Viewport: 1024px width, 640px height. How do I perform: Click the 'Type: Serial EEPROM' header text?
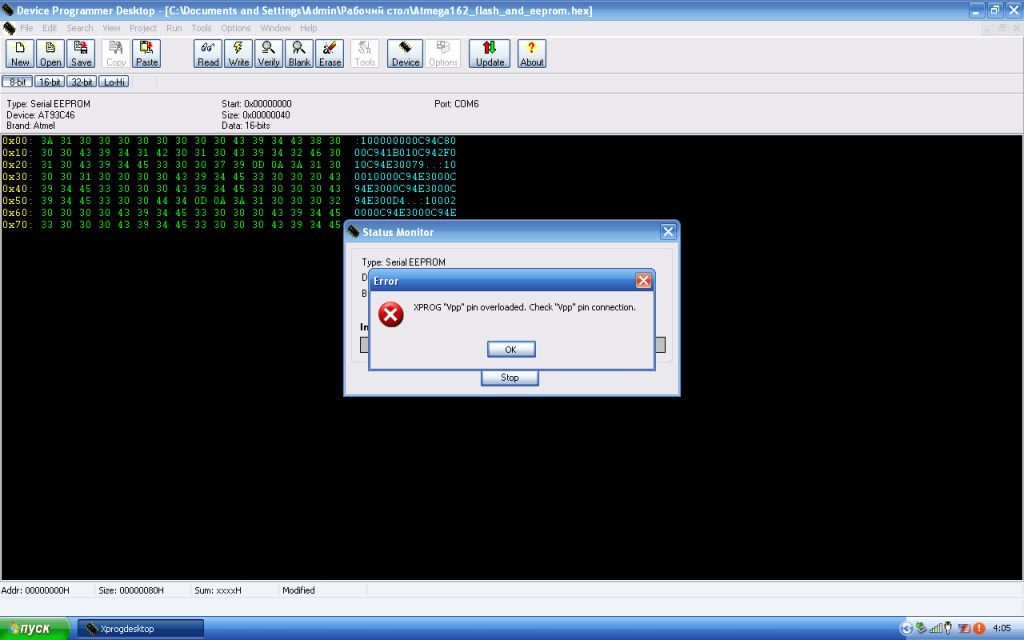pyautogui.click(x=48, y=104)
